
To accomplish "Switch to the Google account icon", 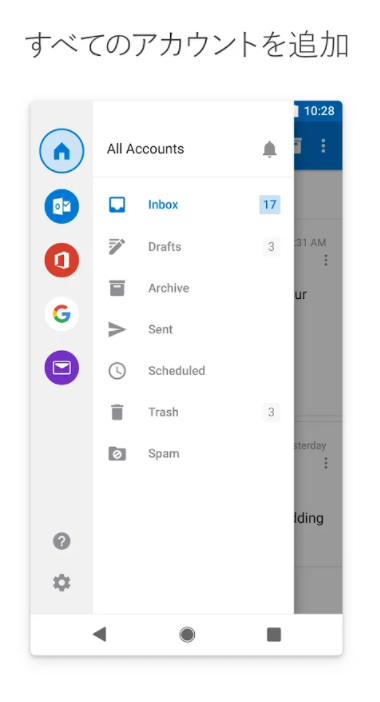I will pyautogui.click(x=62, y=314).
